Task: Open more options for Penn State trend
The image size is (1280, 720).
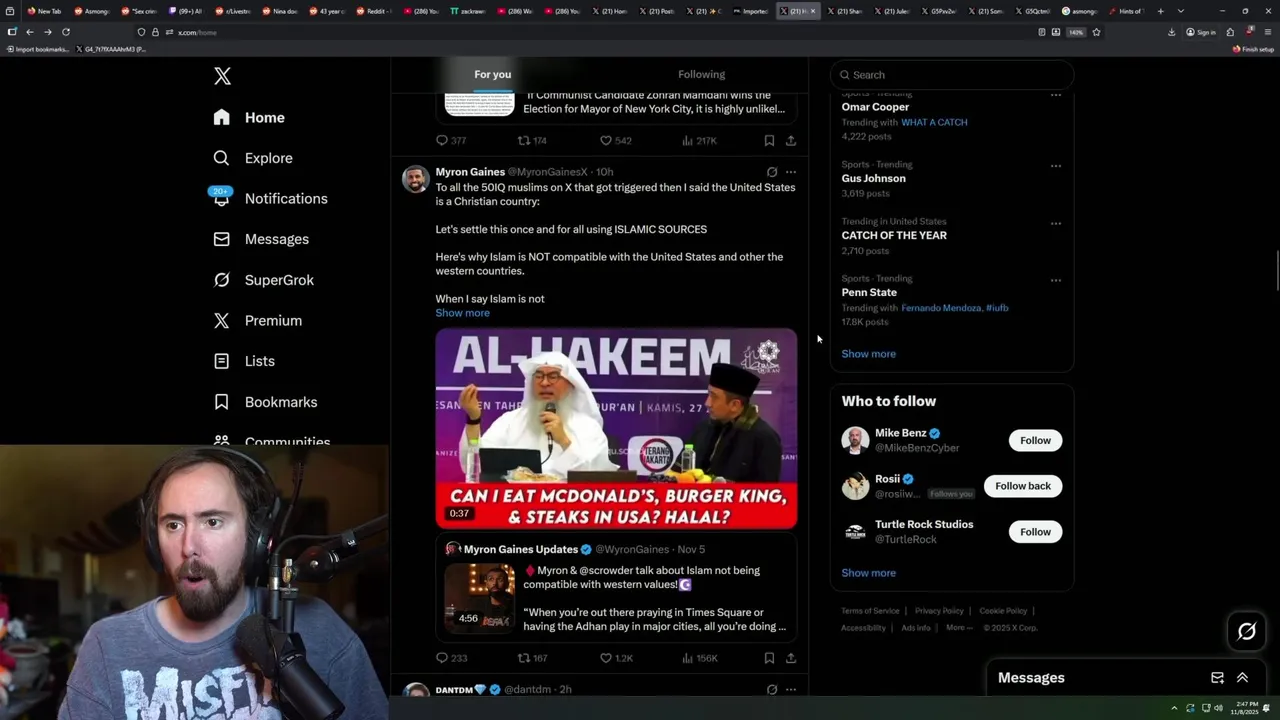Action: point(1055,280)
